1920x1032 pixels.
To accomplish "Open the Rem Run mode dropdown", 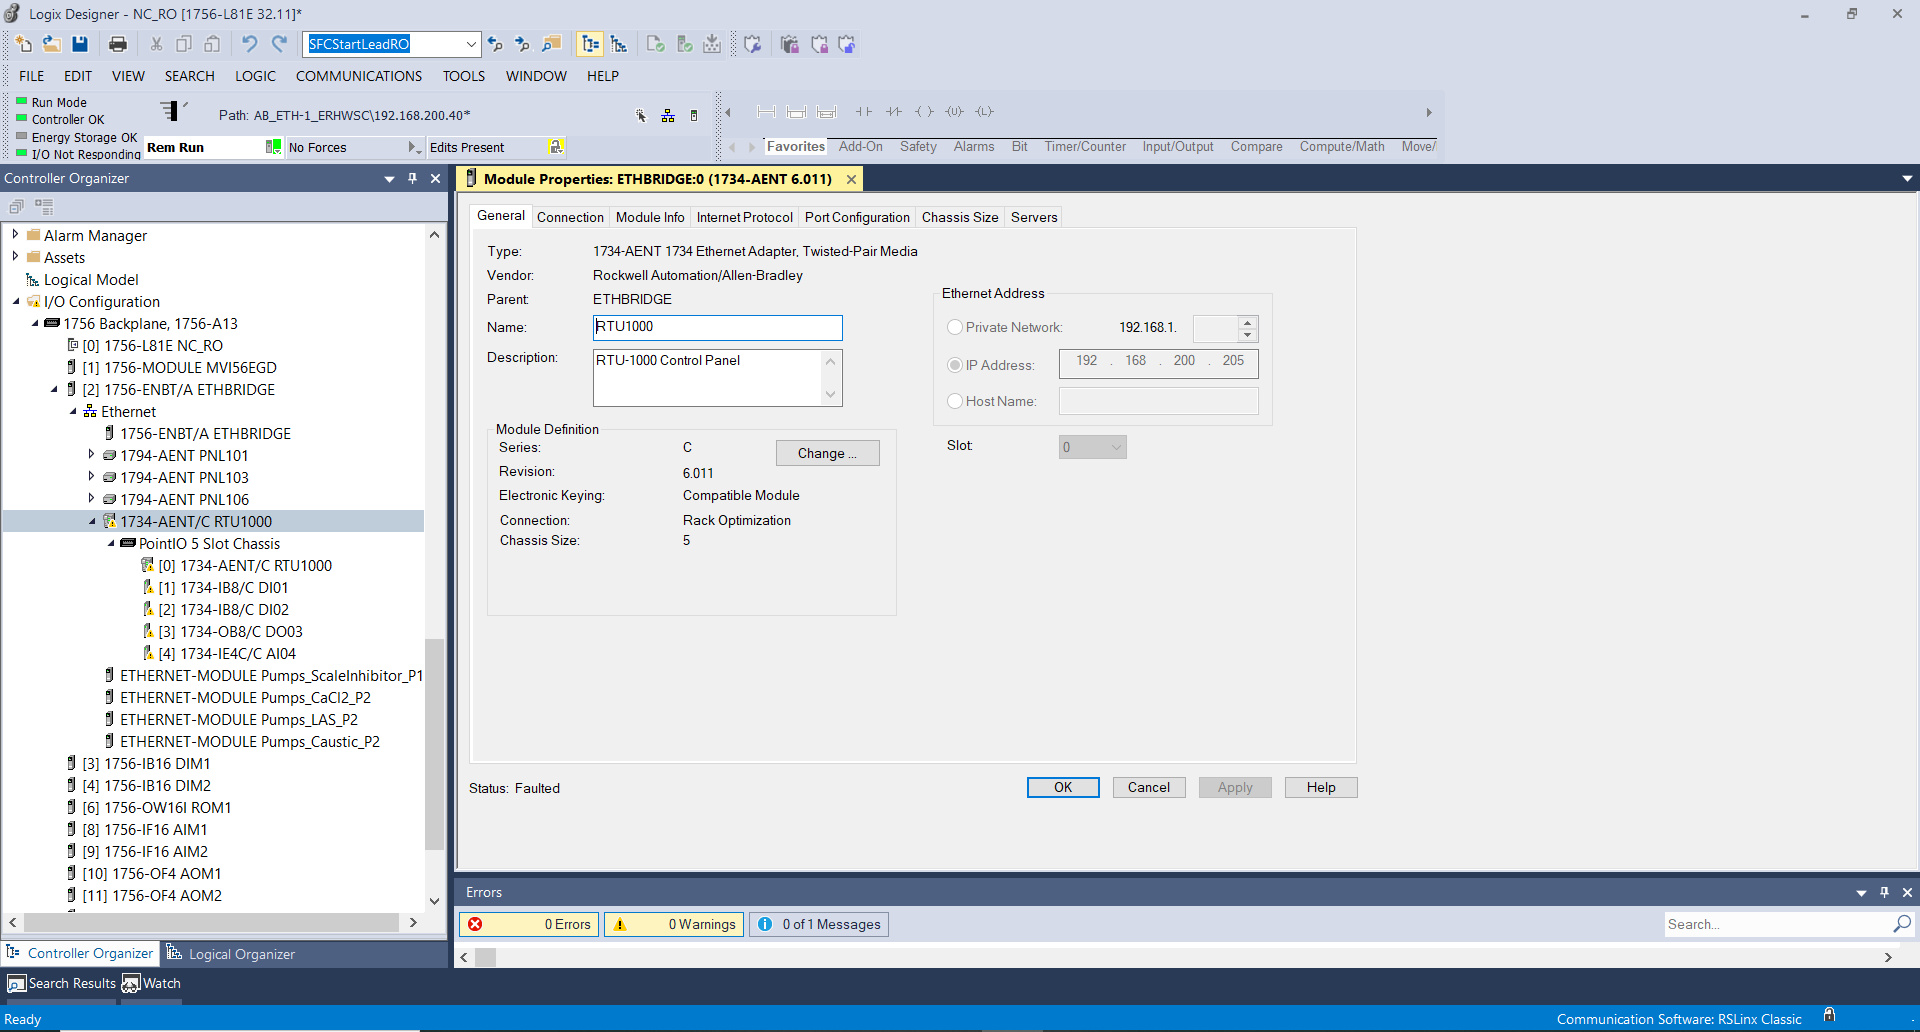I will pos(273,147).
